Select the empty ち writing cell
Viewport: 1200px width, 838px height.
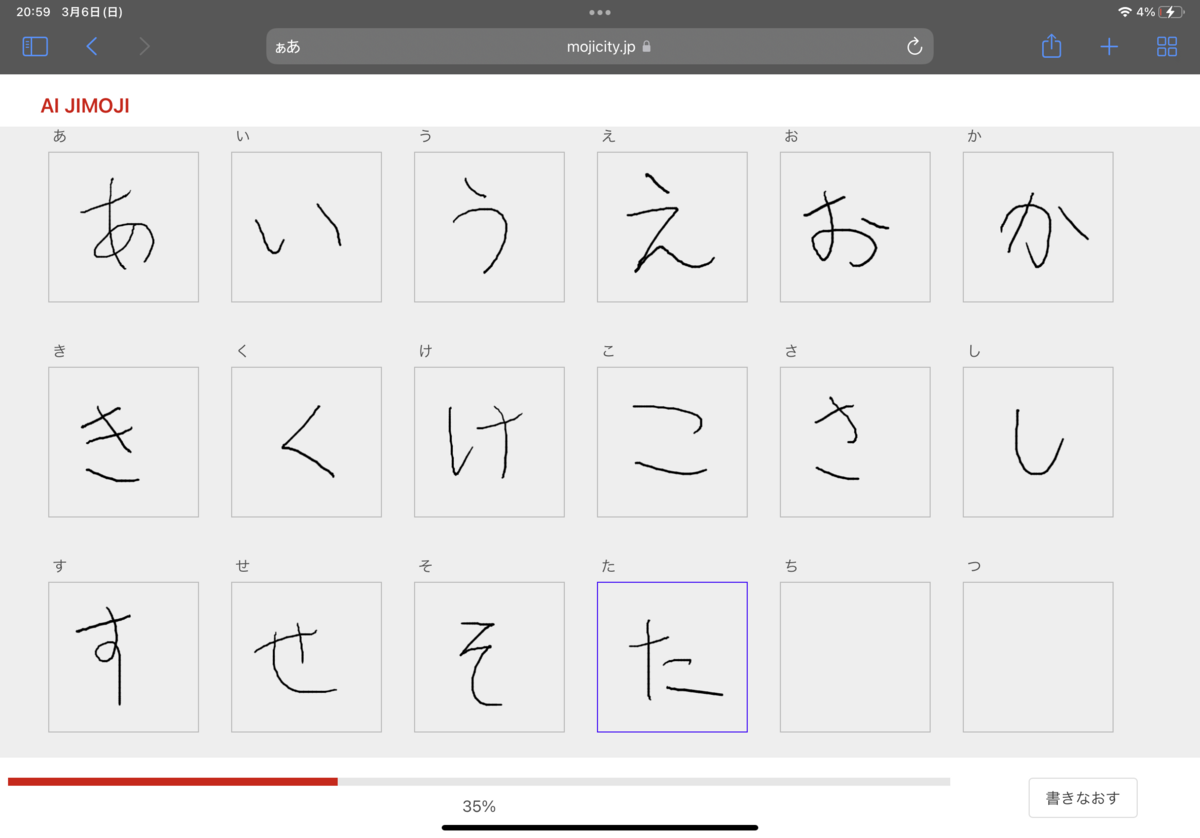coord(855,657)
